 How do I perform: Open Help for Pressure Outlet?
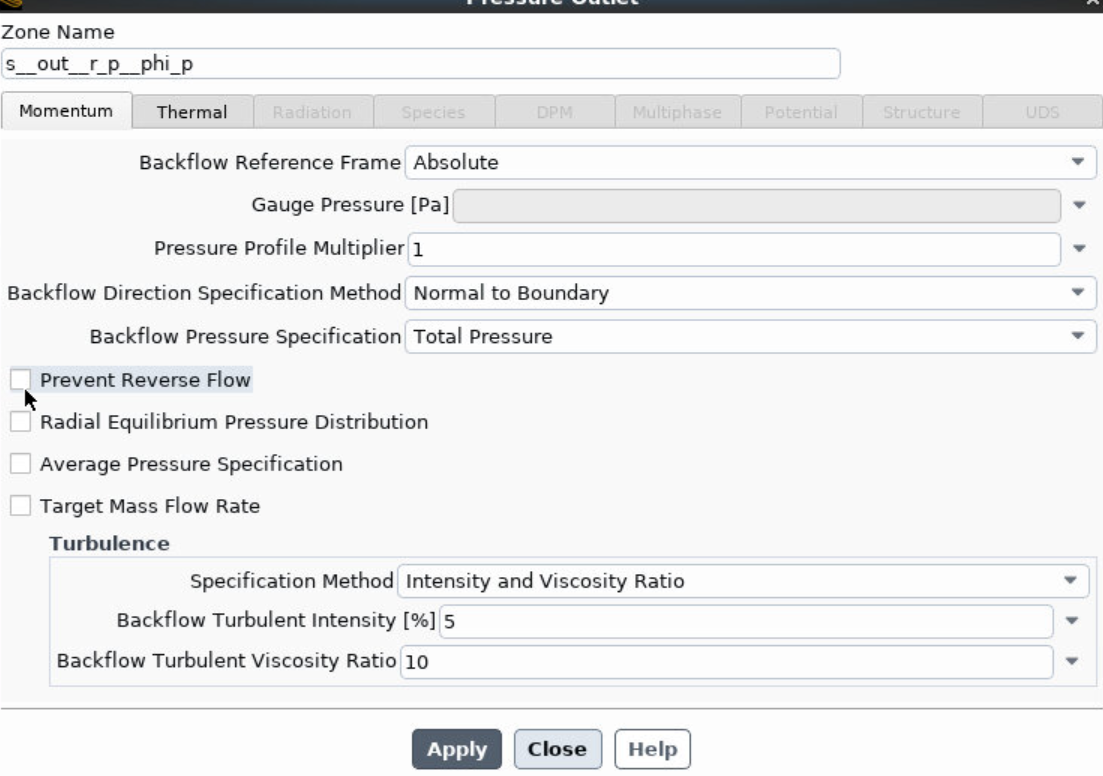[652, 749]
